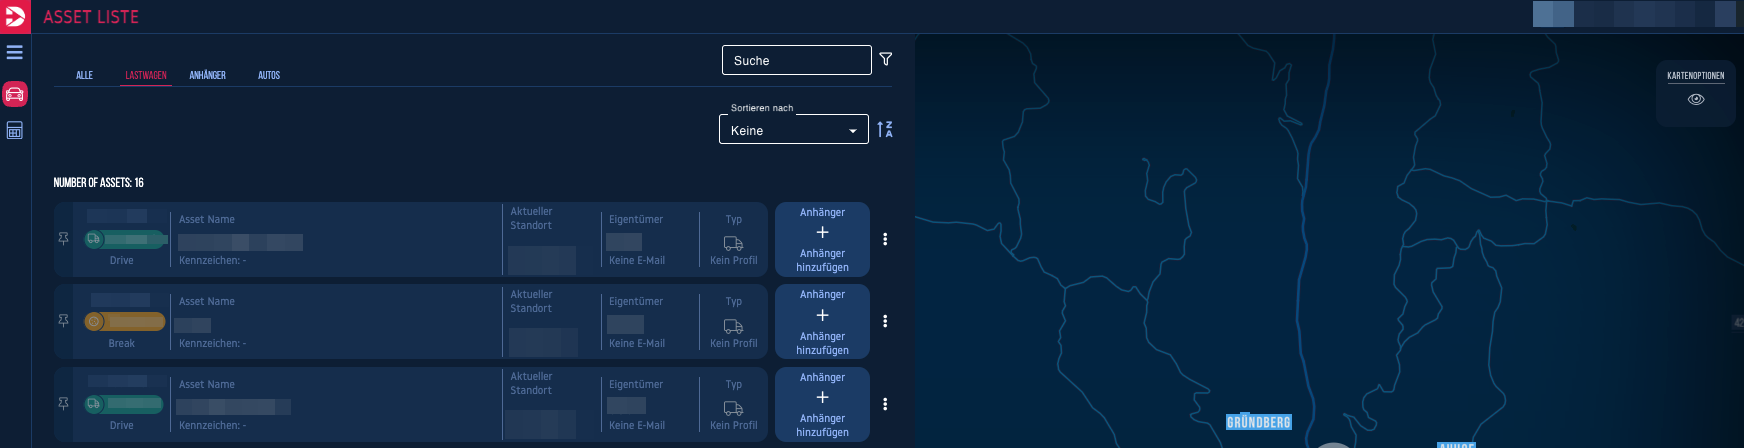Open the hamburger menu in sidebar
The width and height of the screenshot is (1744, 448).
(15, 52)
